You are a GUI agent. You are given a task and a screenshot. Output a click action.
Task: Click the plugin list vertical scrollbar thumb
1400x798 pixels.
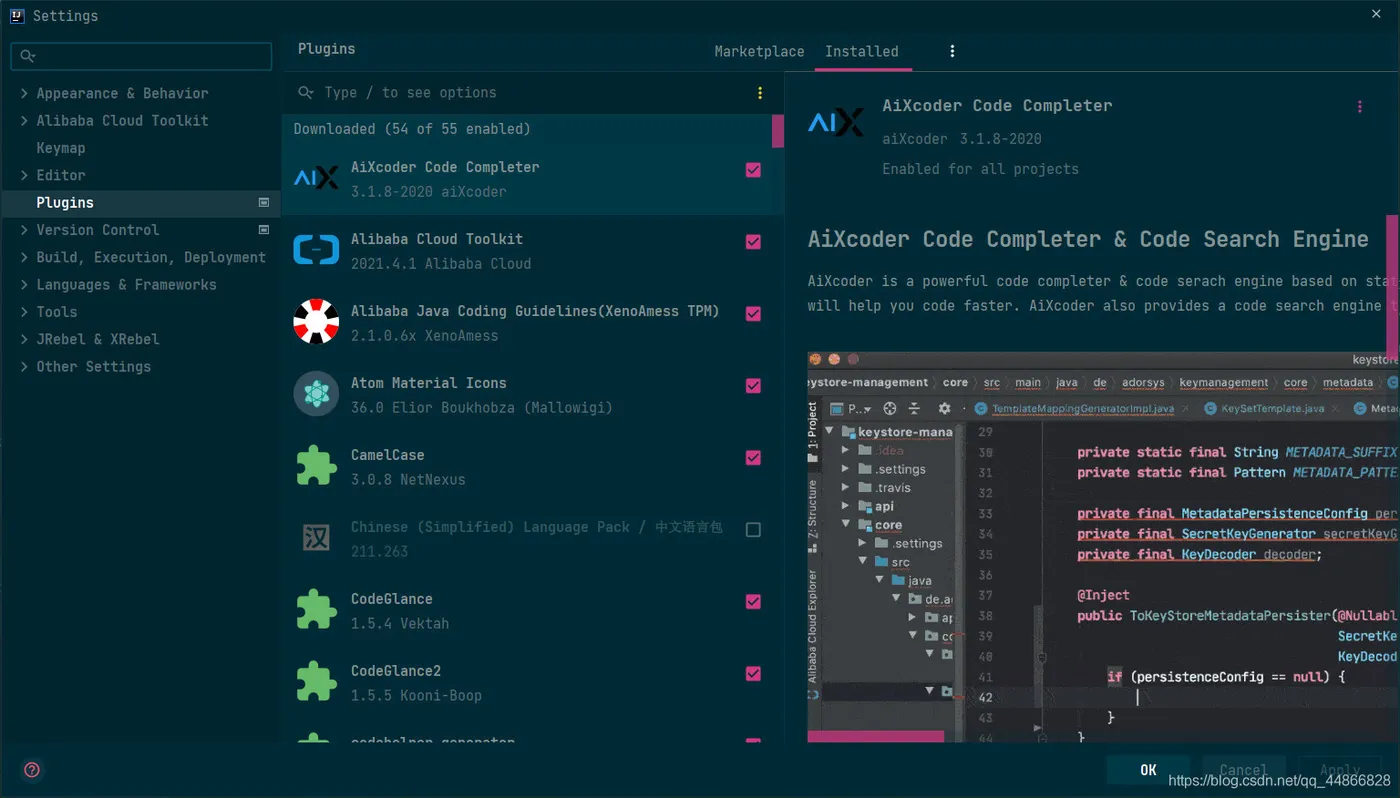point(778,131)
